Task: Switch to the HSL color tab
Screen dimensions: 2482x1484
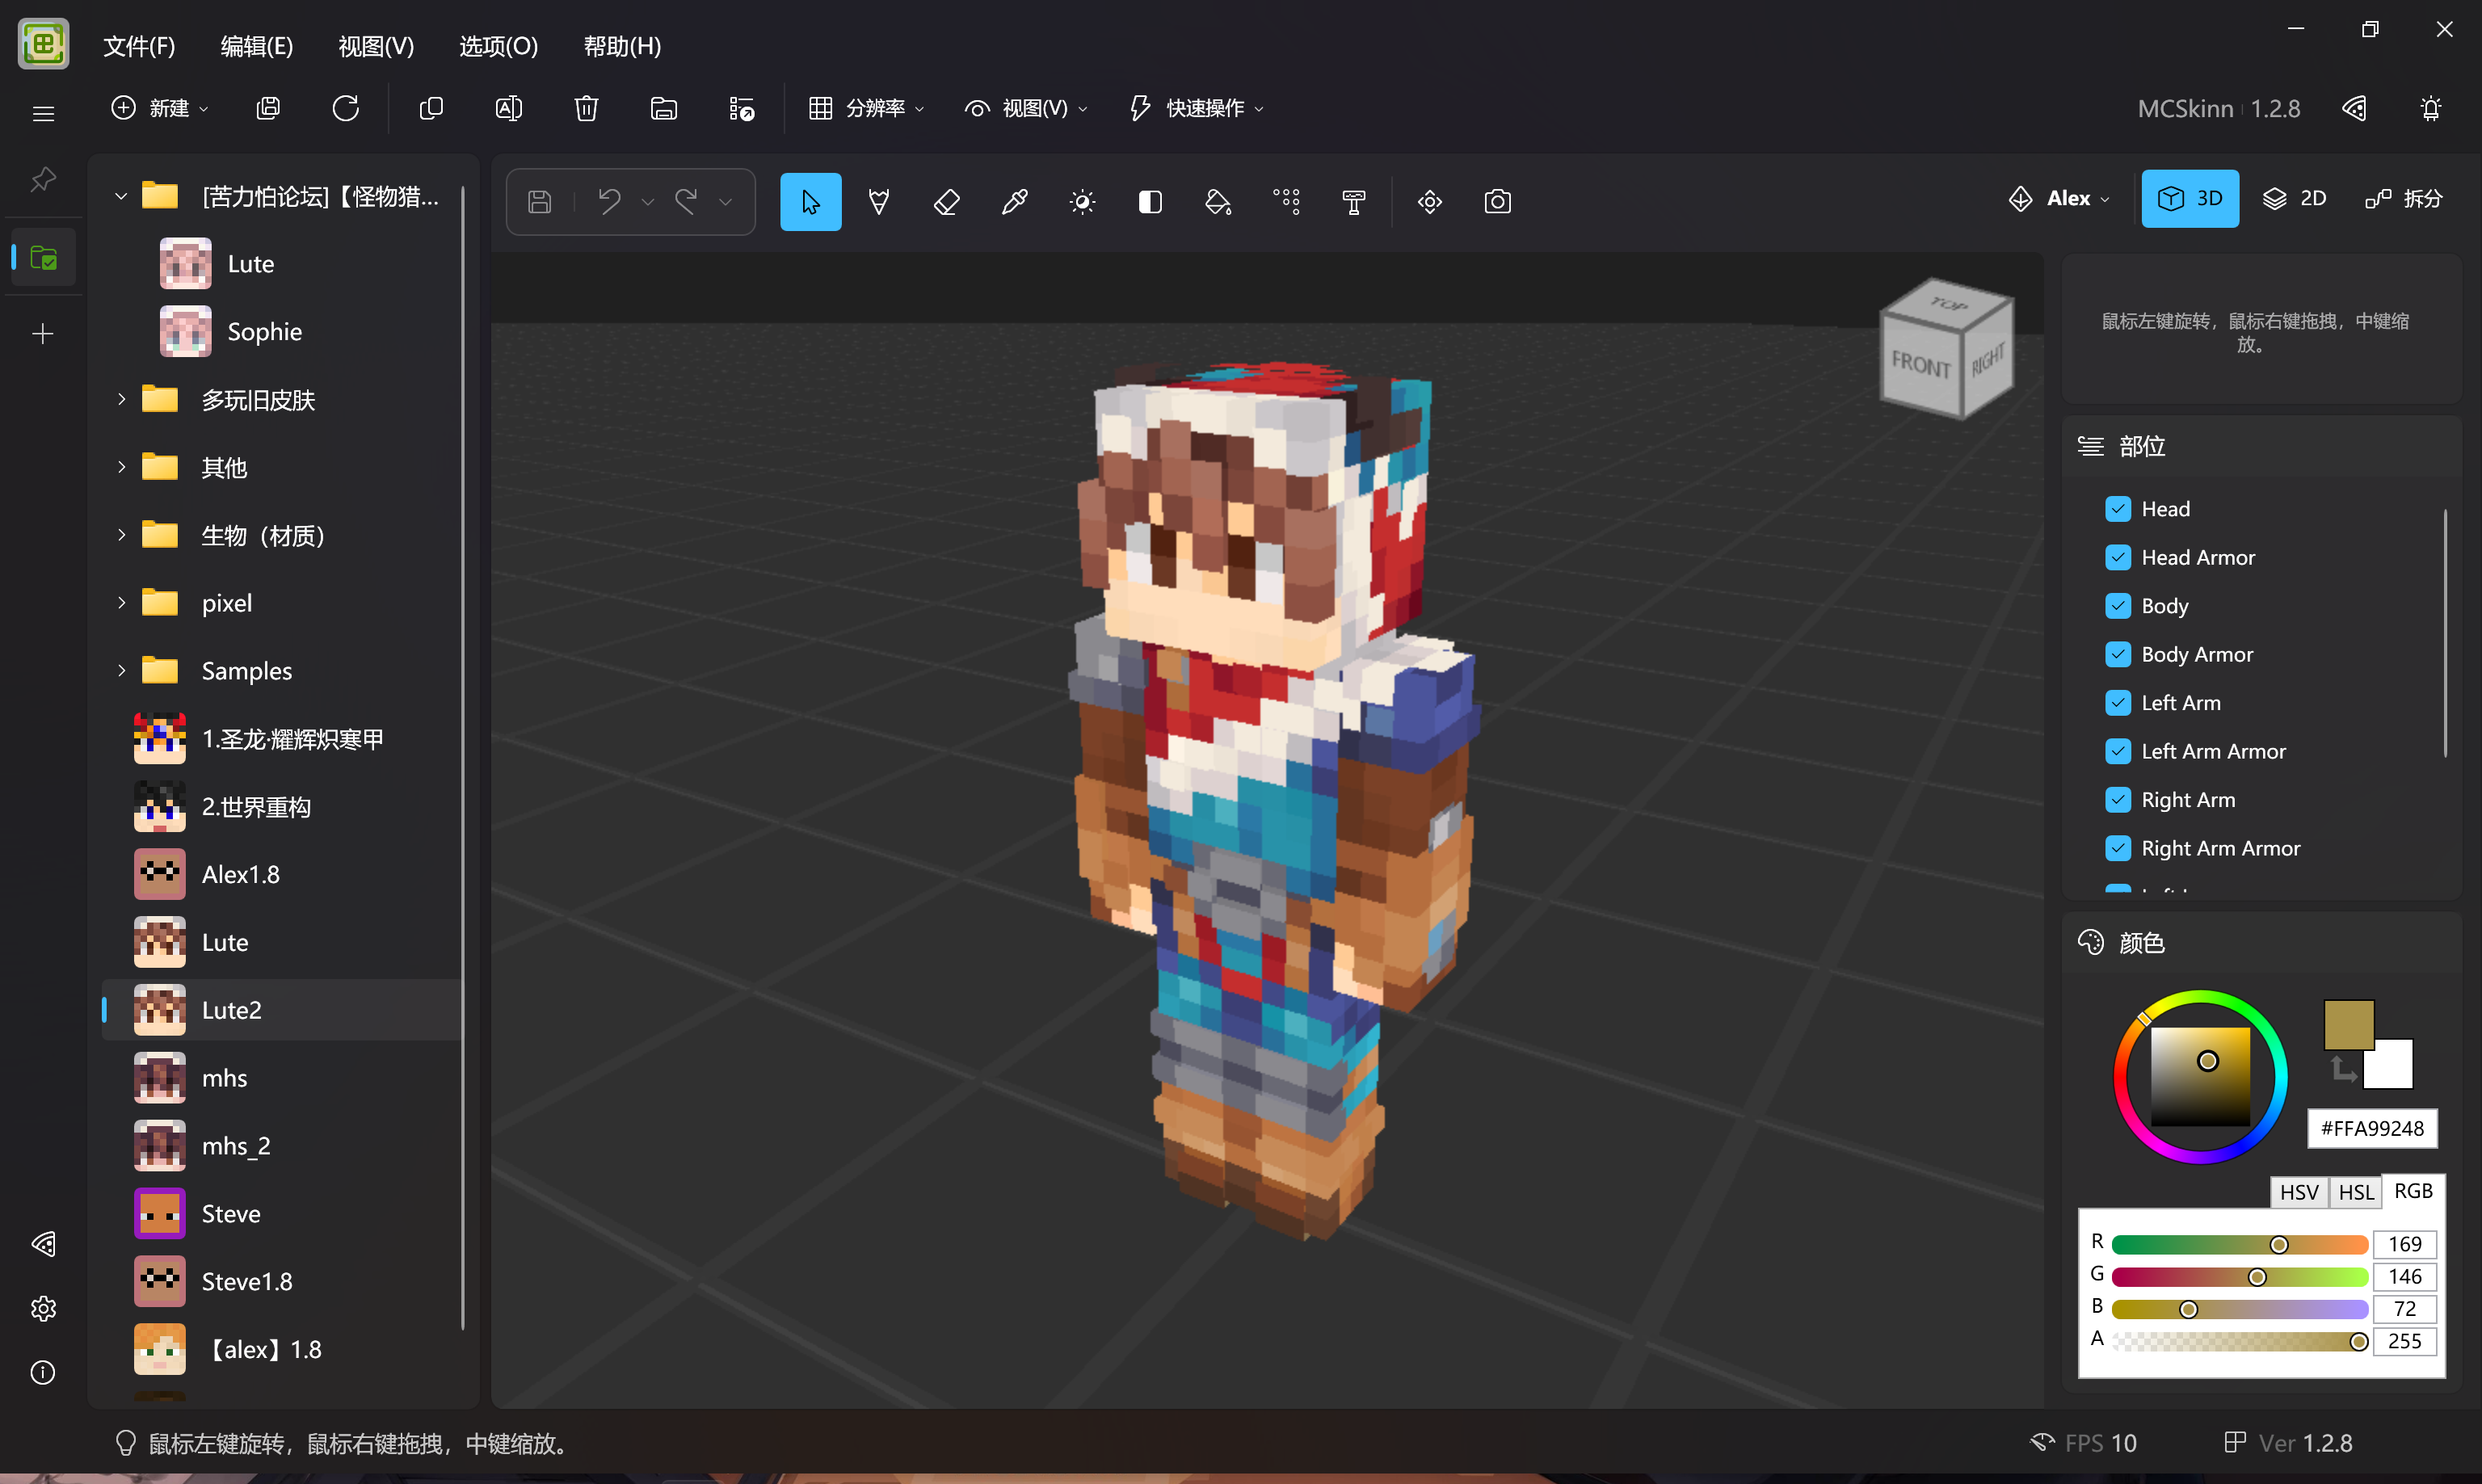Action: coord(2355,1192)
